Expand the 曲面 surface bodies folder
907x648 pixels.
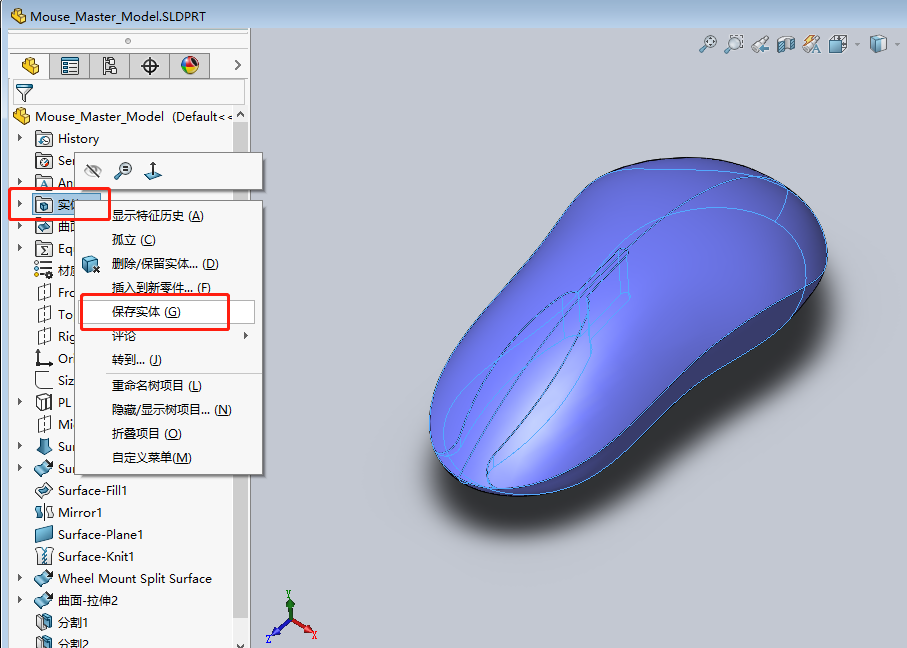tap(20, 226)
